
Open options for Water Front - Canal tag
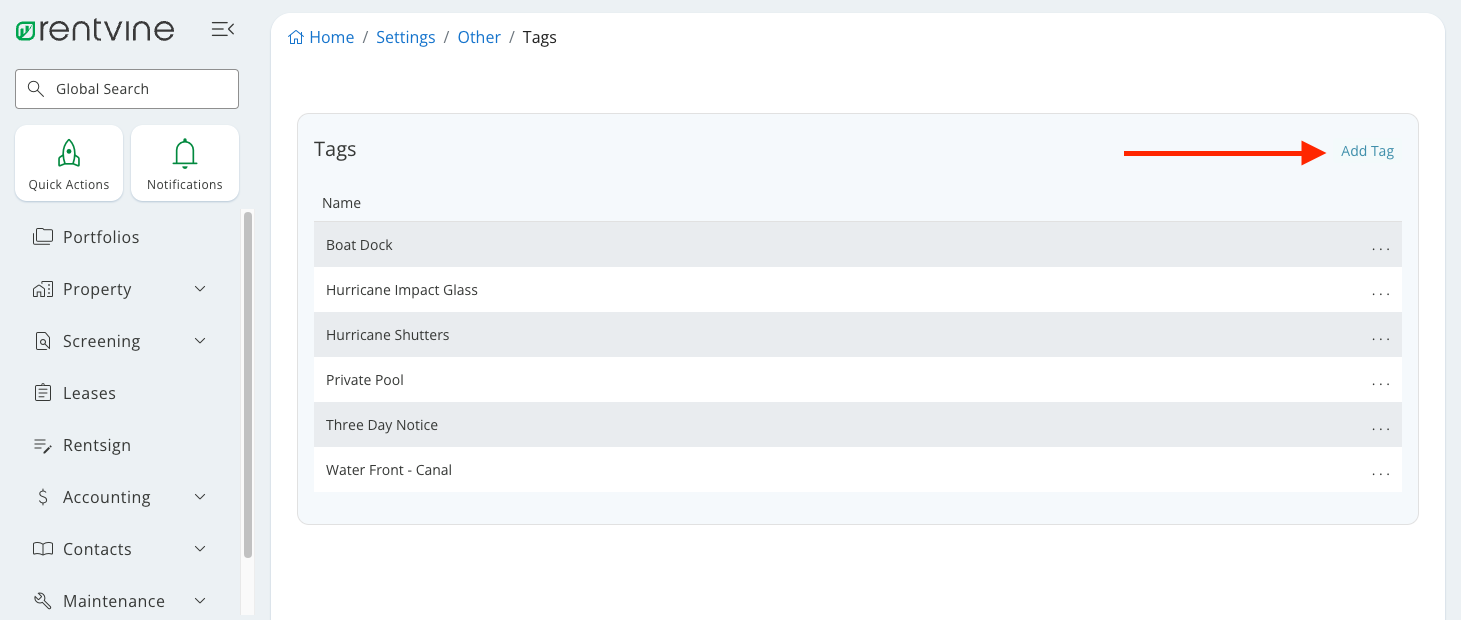tap(1381, 473)
